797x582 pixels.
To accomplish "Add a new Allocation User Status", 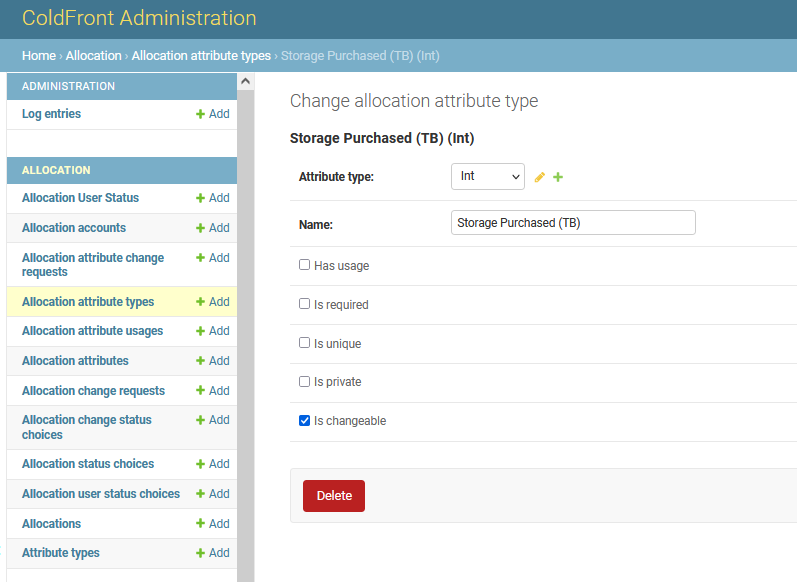I will [x=213, y=198].
